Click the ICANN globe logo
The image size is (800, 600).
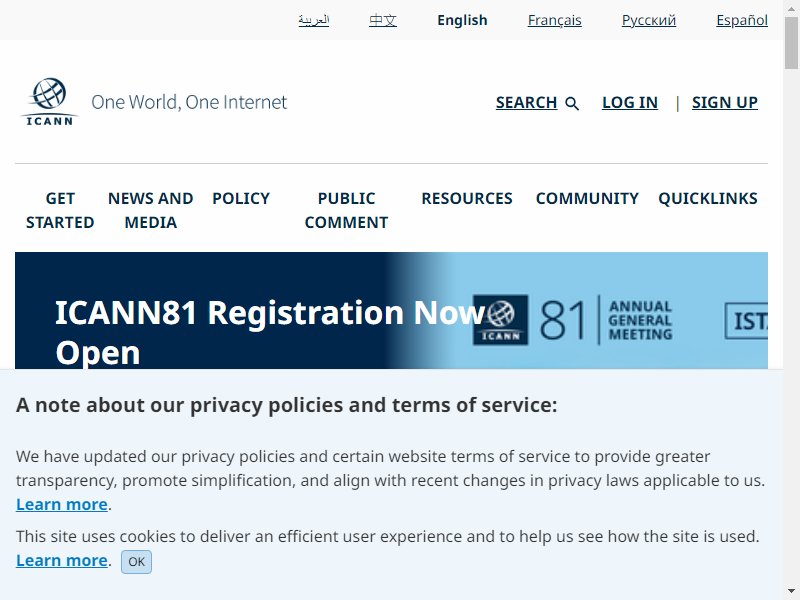point(49,102)
